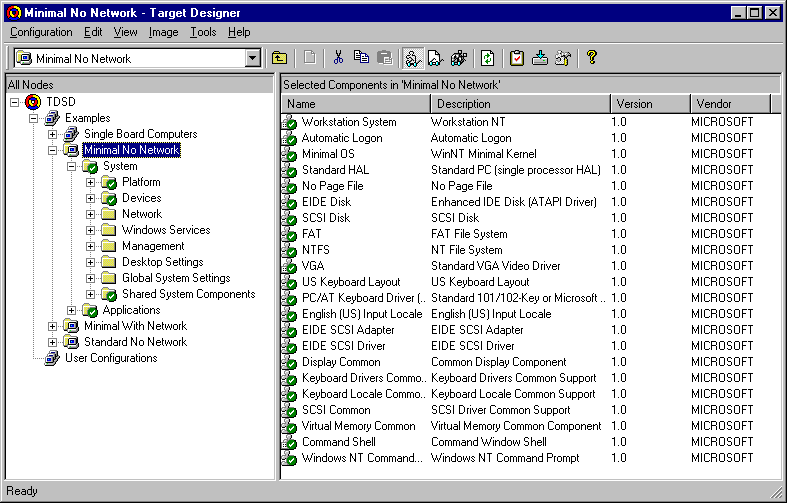The width and height of the screenshot is (787, 503).
Task: Click the green check icon beside NTFS
Action: 290,251
